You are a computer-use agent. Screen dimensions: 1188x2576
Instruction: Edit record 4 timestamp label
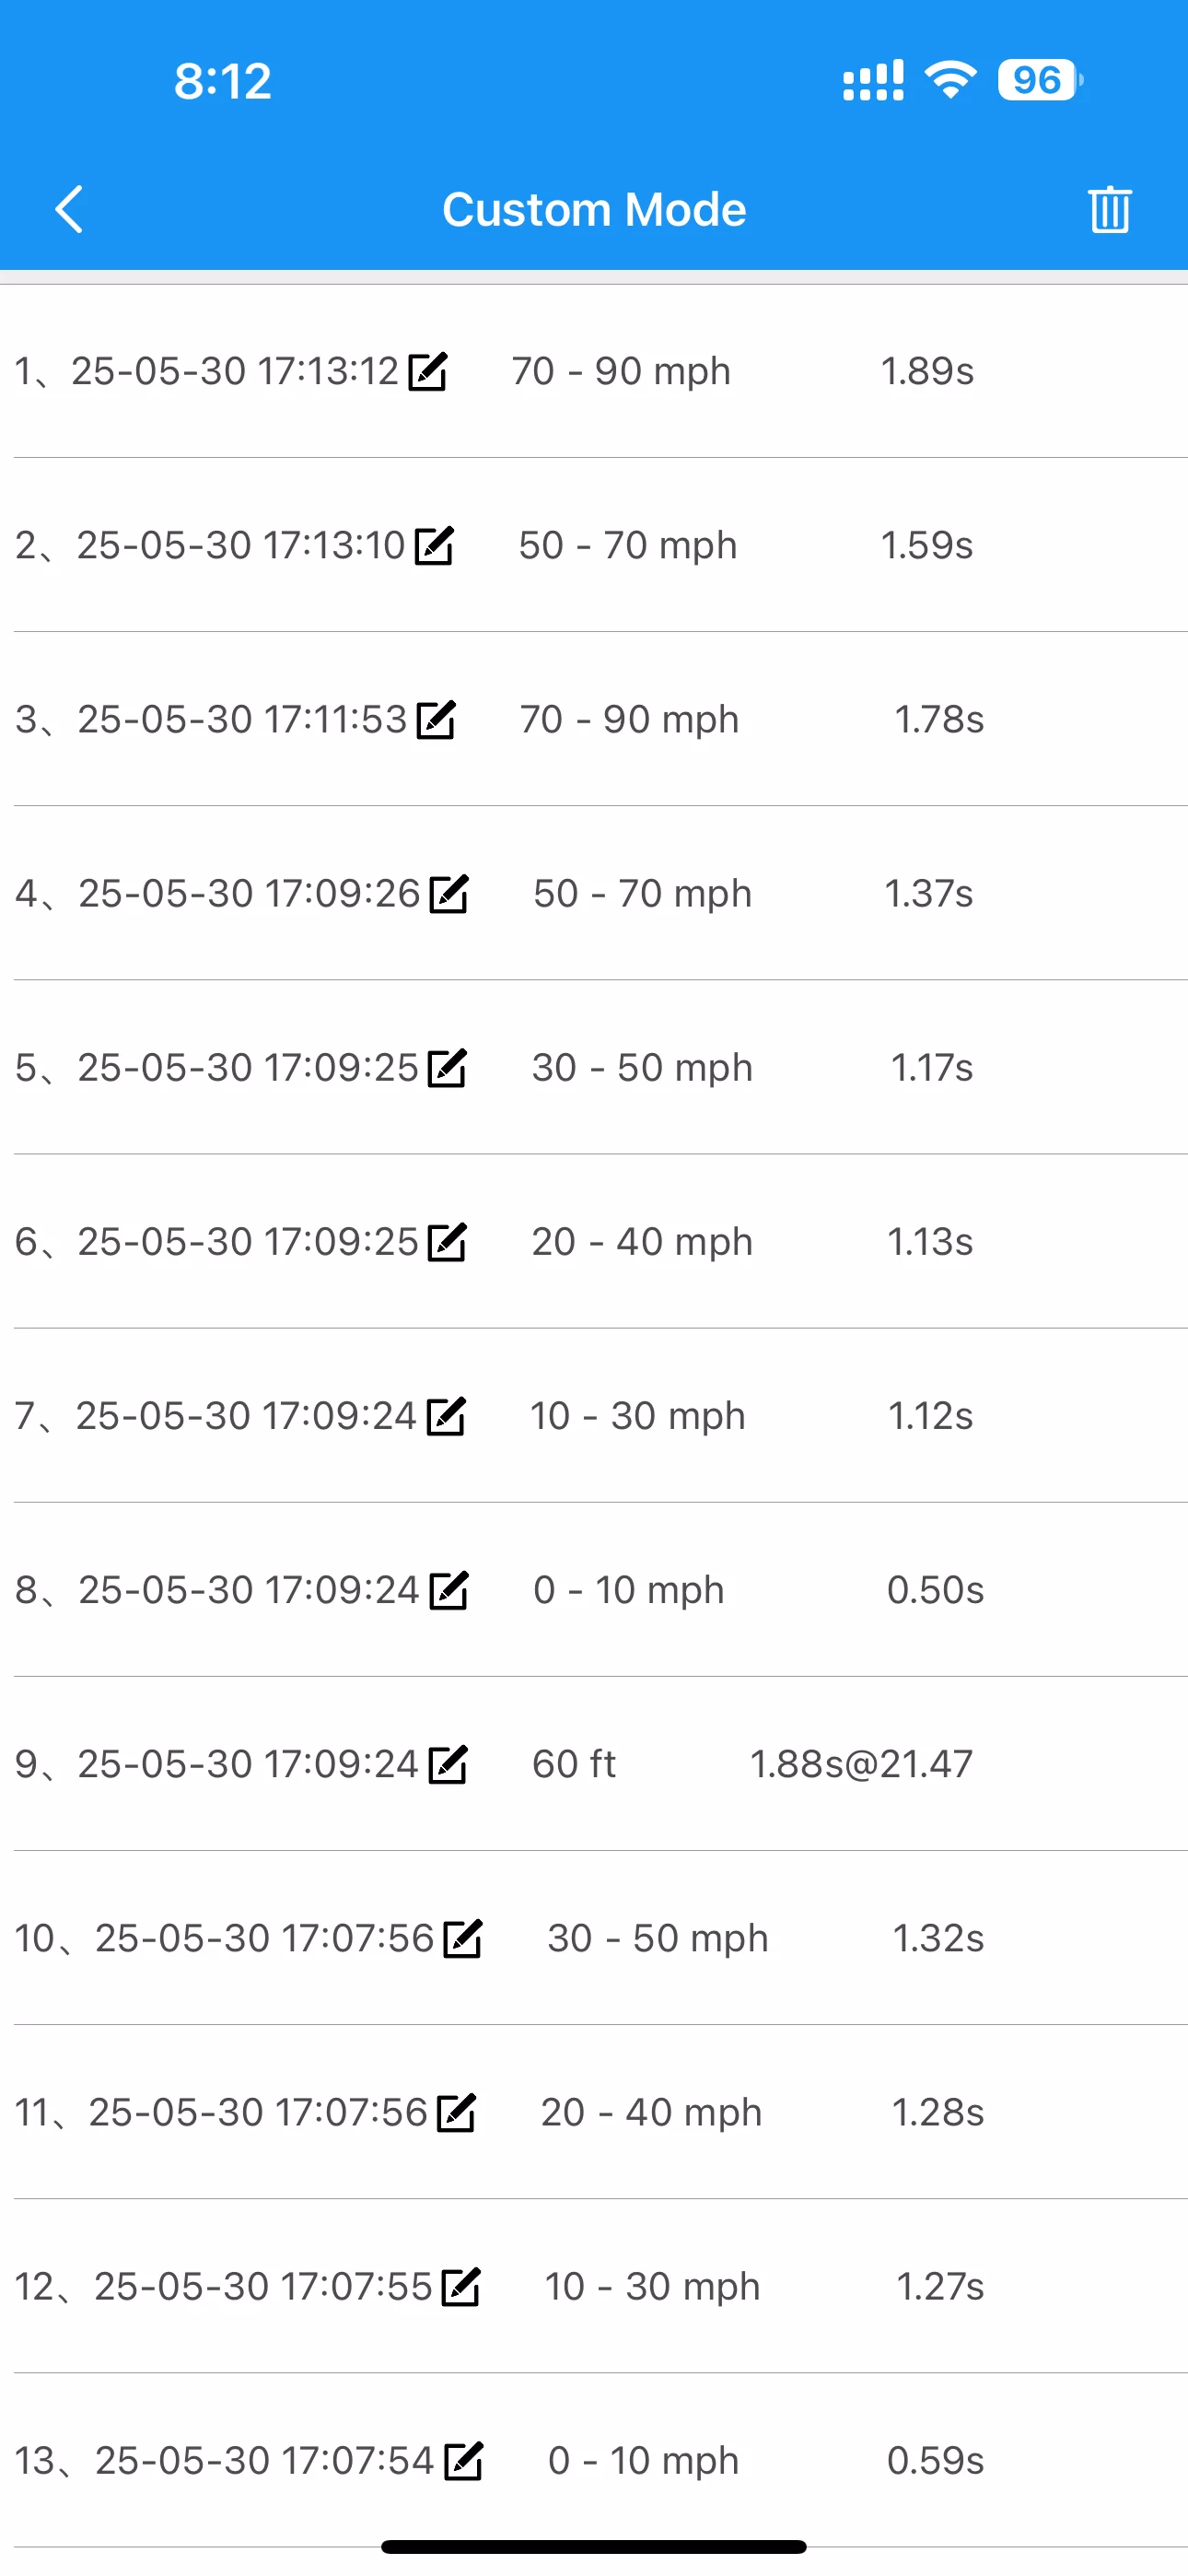point(449,893)
